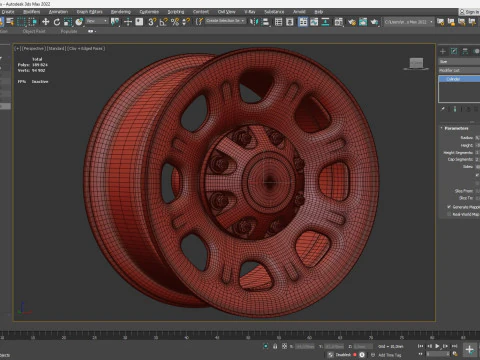This screenshot has height=360, width=480.
Task: Open the Curve Editor icon
Action: (x=314, y=22)
